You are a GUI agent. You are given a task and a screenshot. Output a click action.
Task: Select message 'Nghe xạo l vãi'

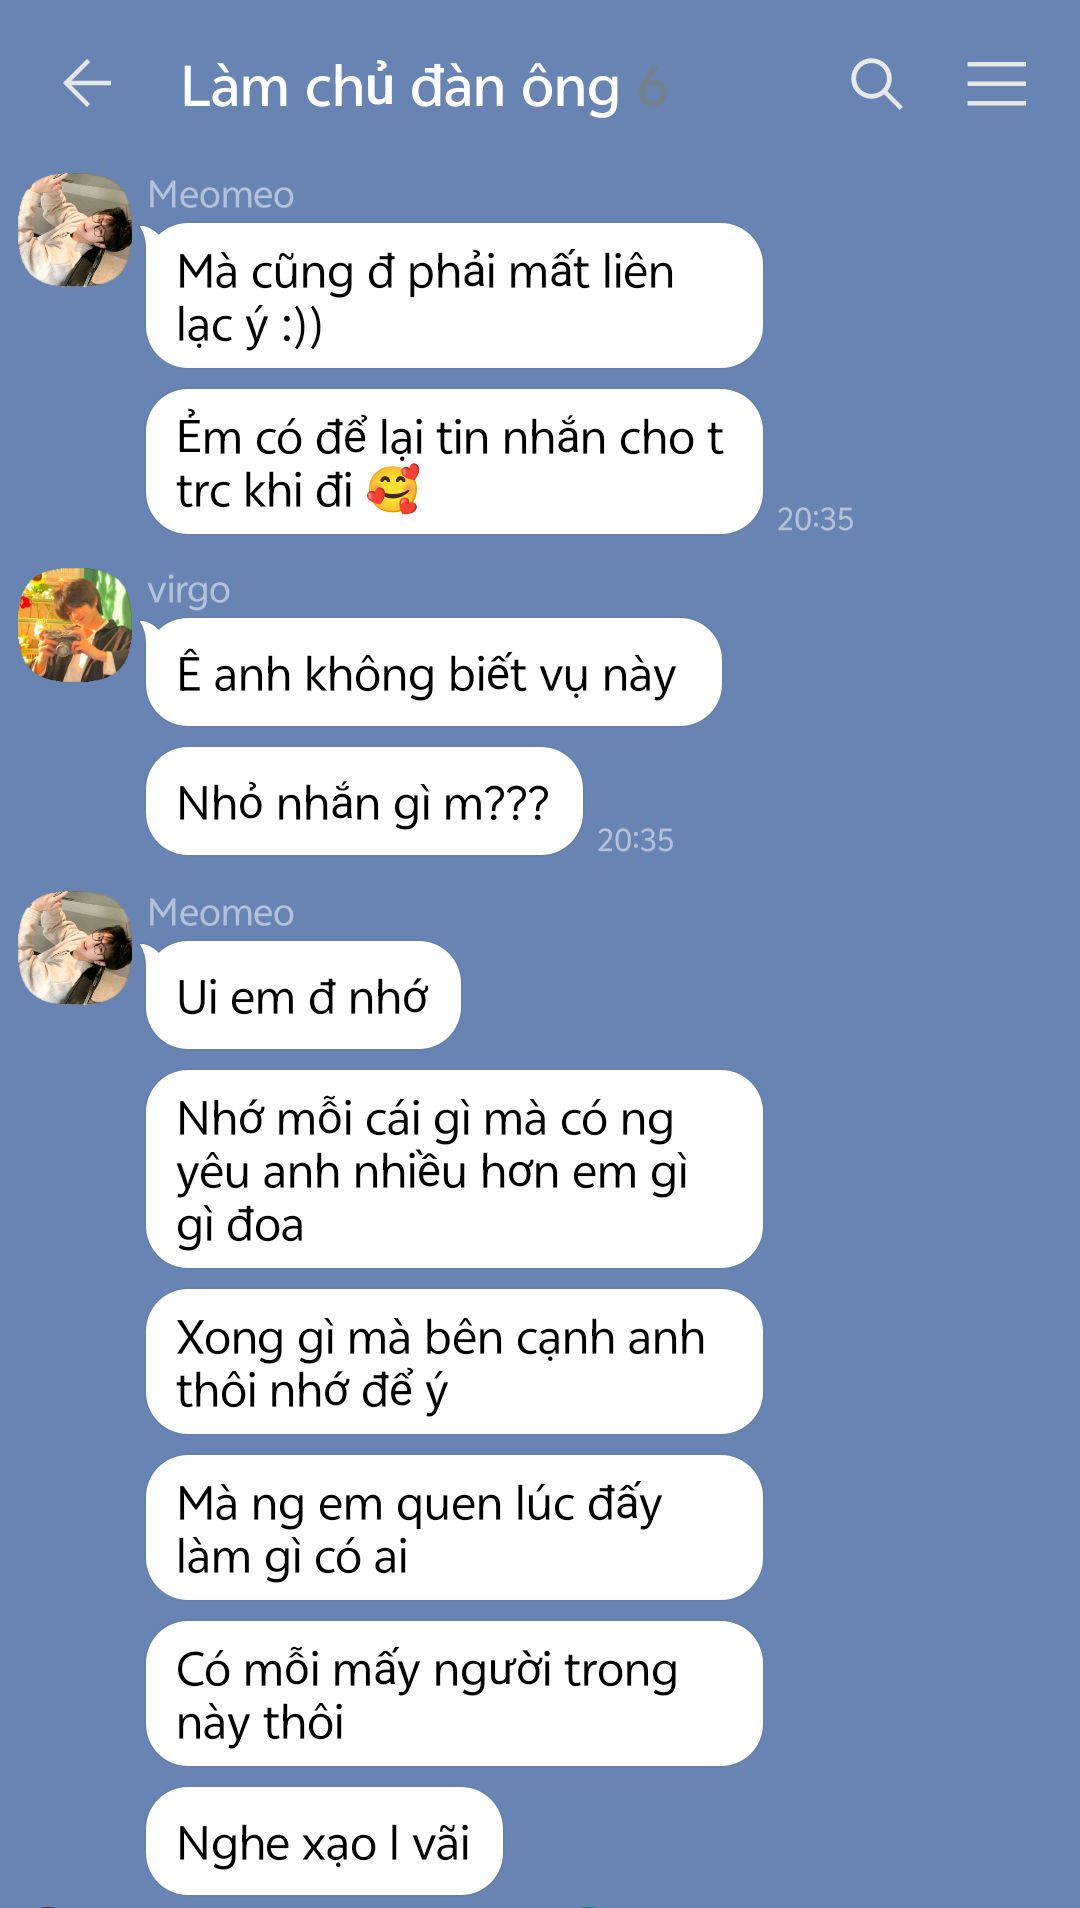[x=324, y=1841]
